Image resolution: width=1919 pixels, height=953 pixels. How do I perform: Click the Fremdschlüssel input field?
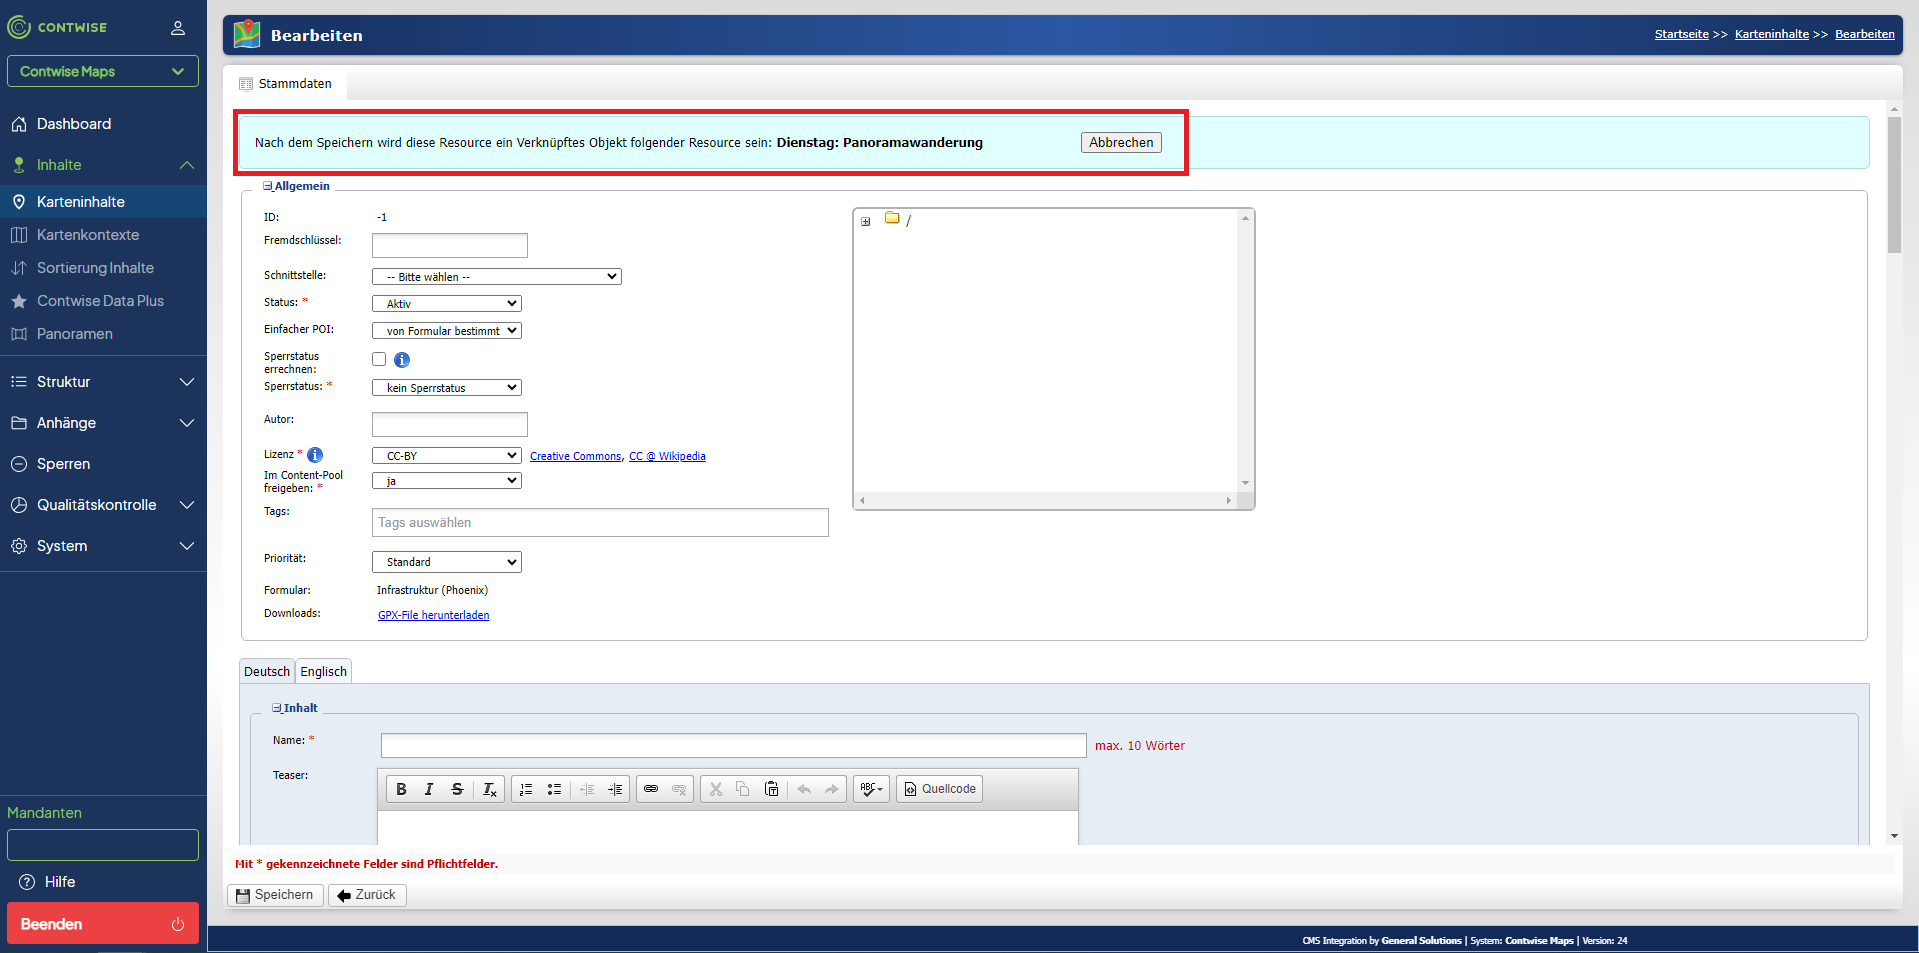[450, 245]
